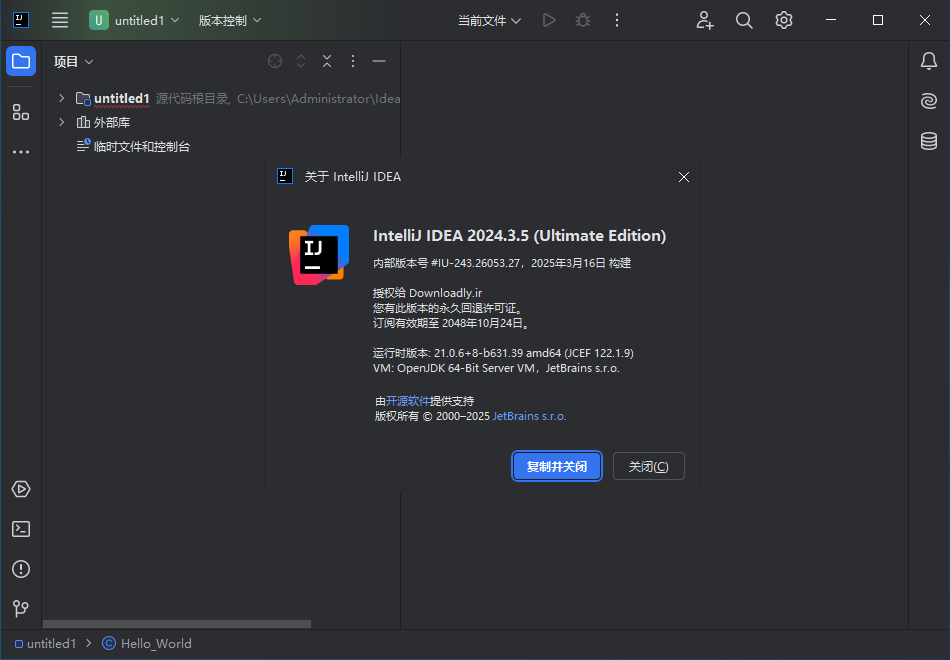The width and height of the screenshot is (950, 660).
Task: Open the AI Assistant spiral icon
Action: (x=929, y=101)
